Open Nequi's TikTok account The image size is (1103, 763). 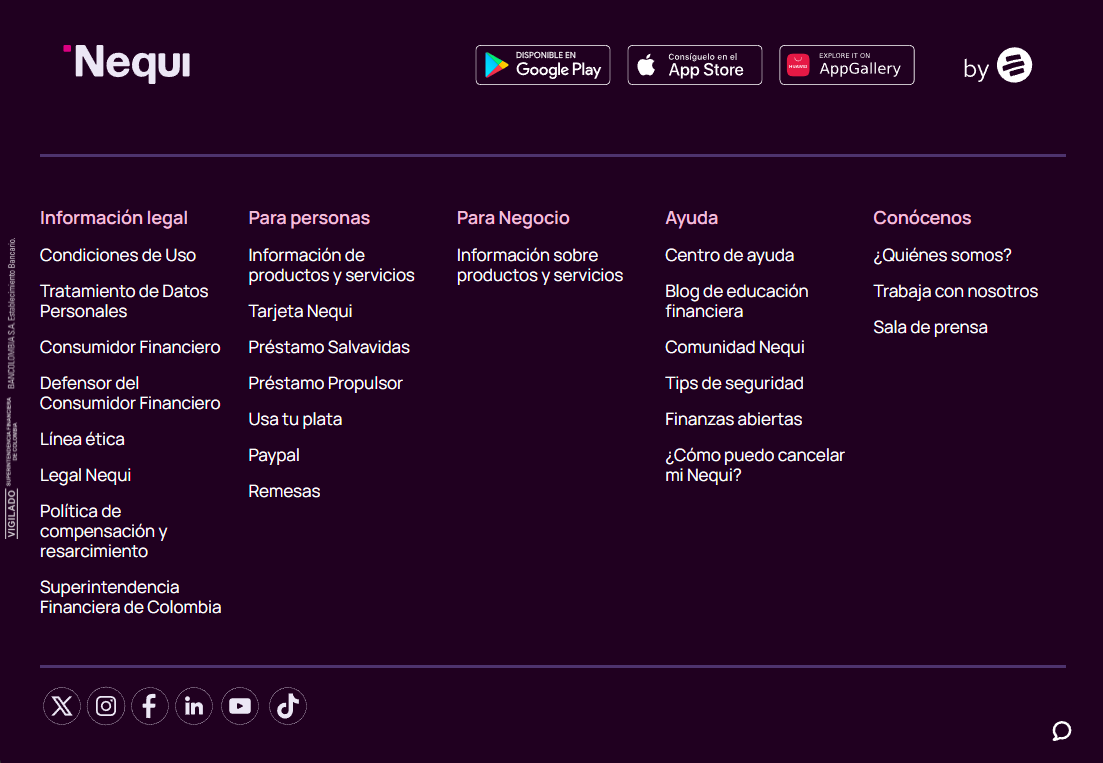pyautogui.click(x=288, y=706)
